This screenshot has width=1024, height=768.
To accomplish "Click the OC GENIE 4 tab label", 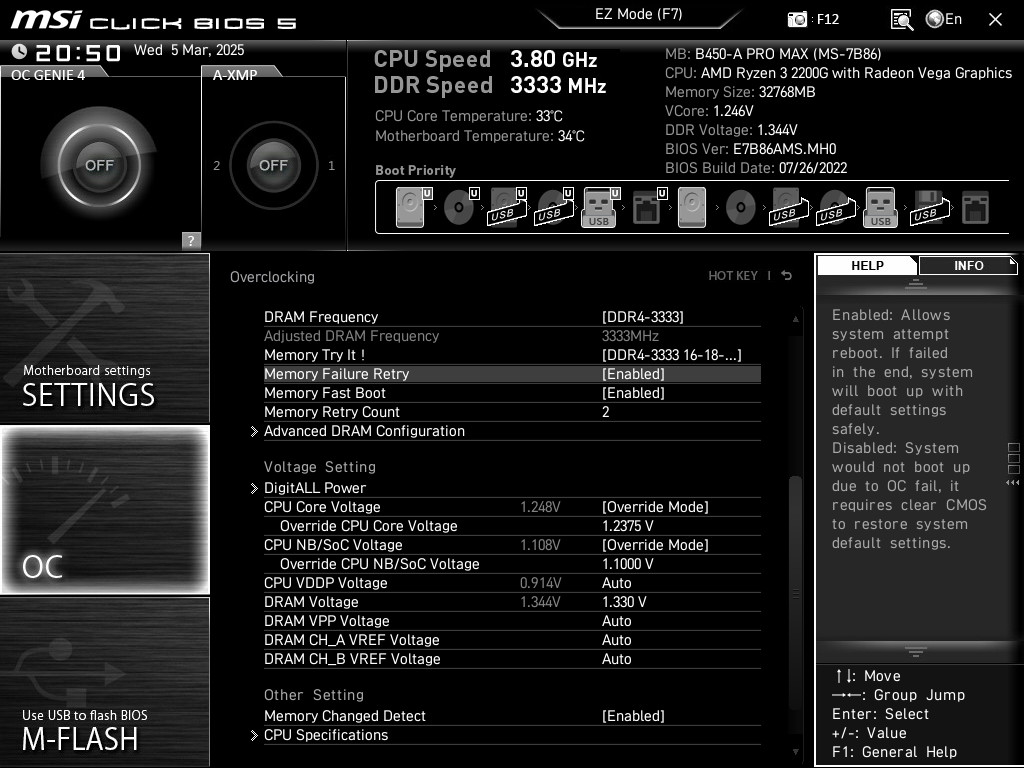I will tap(48, 75).
